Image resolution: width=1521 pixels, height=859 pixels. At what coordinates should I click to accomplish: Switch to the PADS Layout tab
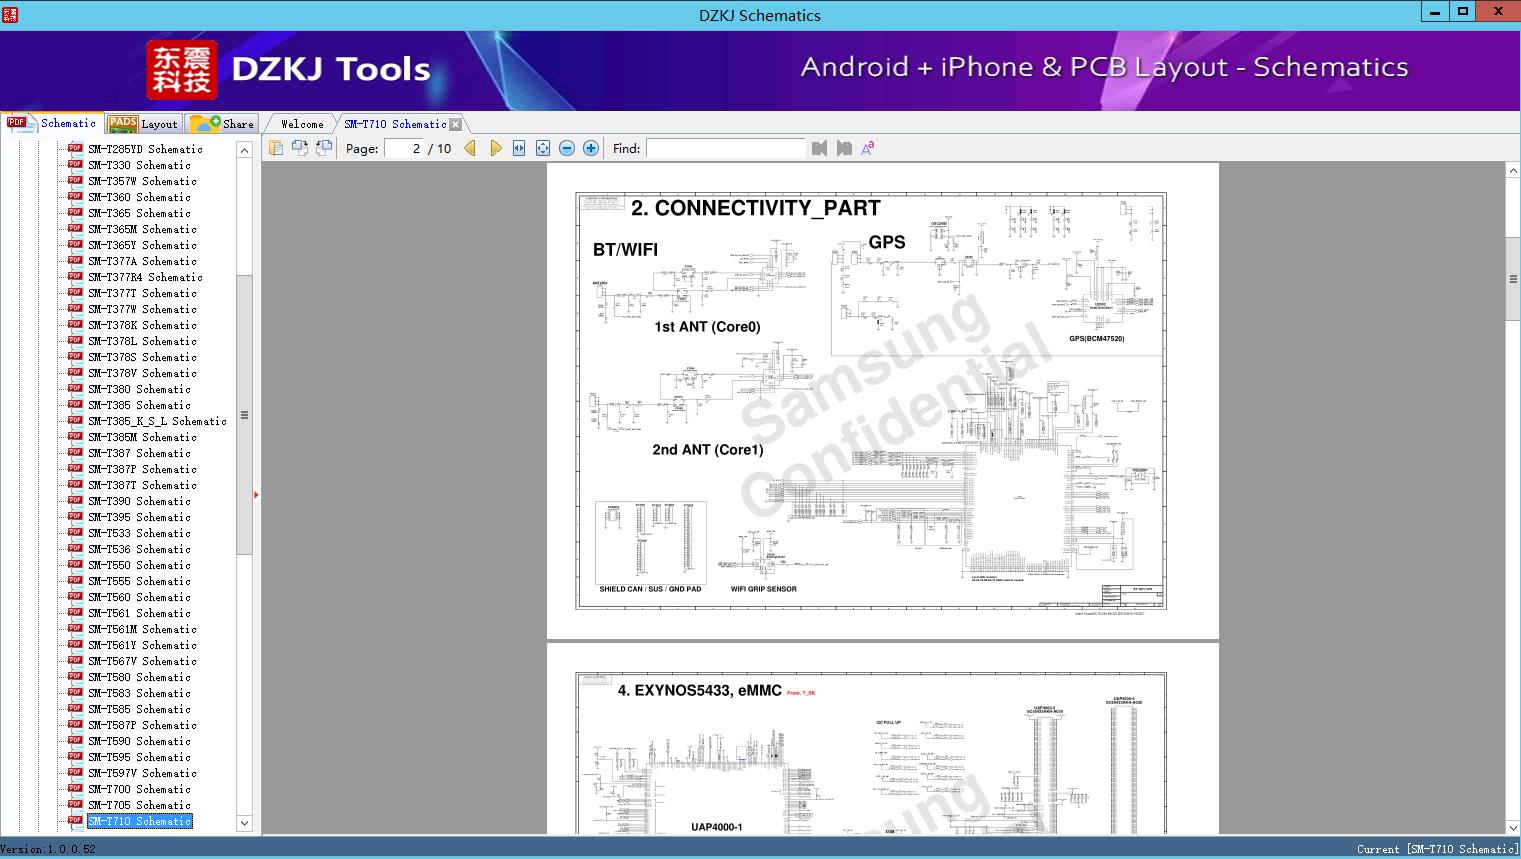(x=143, y=124)
